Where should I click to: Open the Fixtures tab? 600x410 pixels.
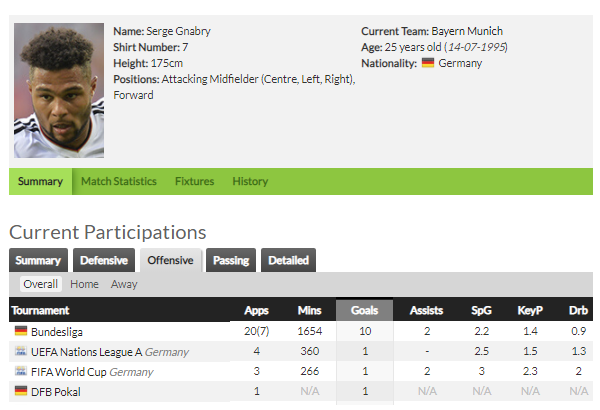click(194, 181)
